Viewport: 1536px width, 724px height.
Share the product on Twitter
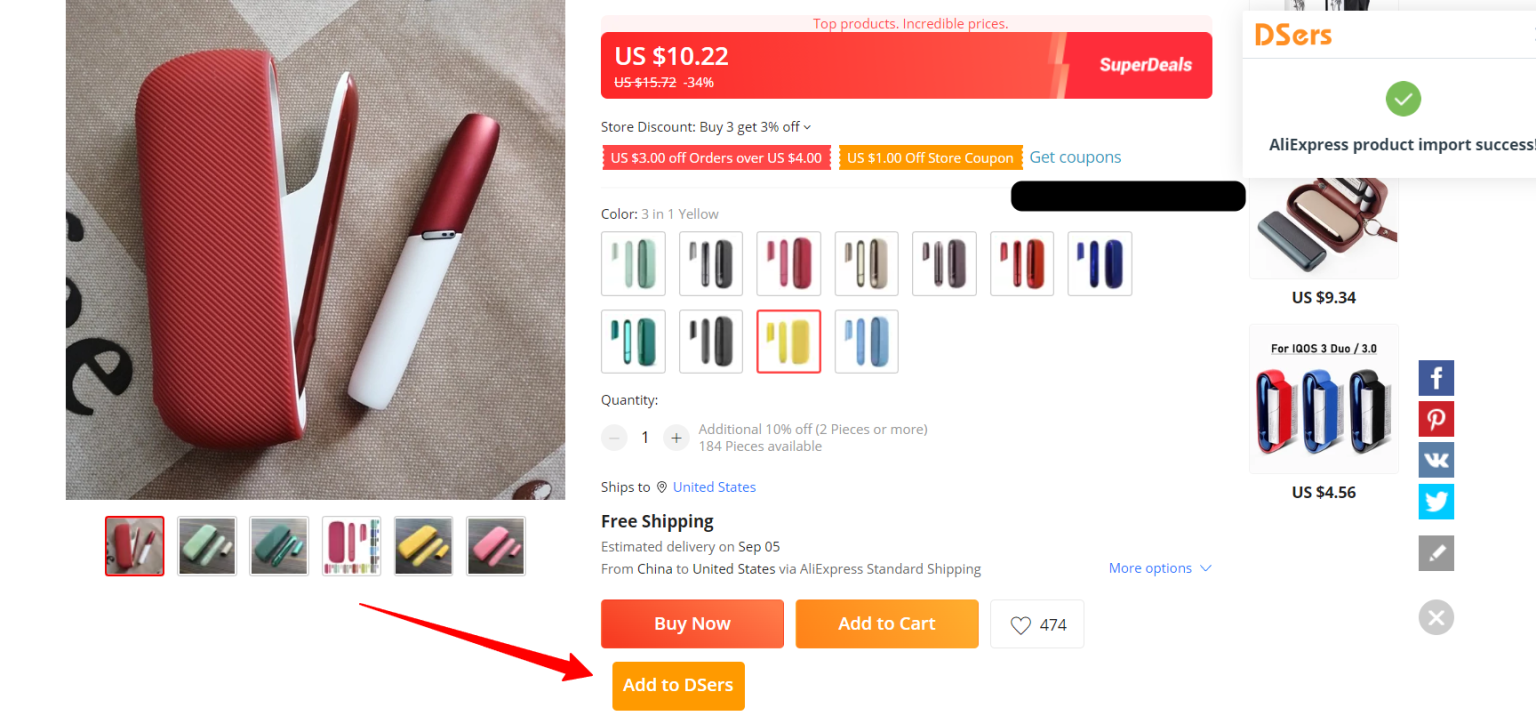point(1436,501)
